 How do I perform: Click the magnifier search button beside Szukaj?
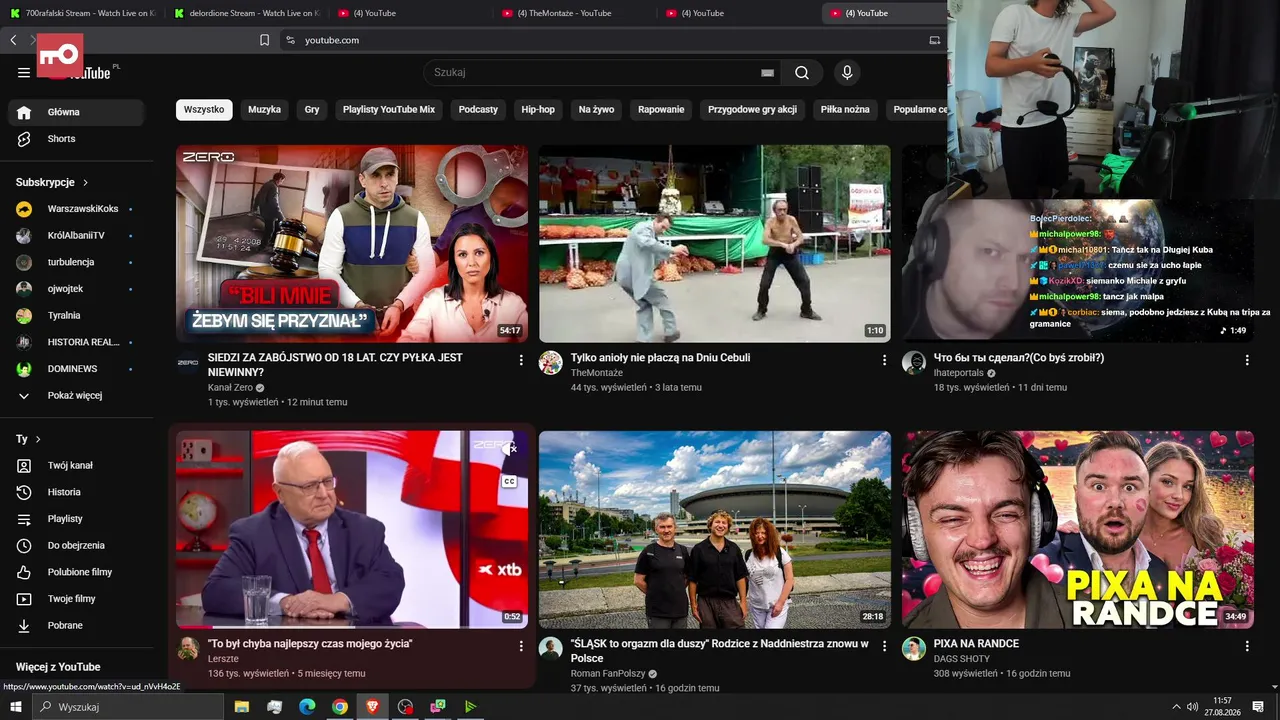pyautogui.click(x=802, y=72)
